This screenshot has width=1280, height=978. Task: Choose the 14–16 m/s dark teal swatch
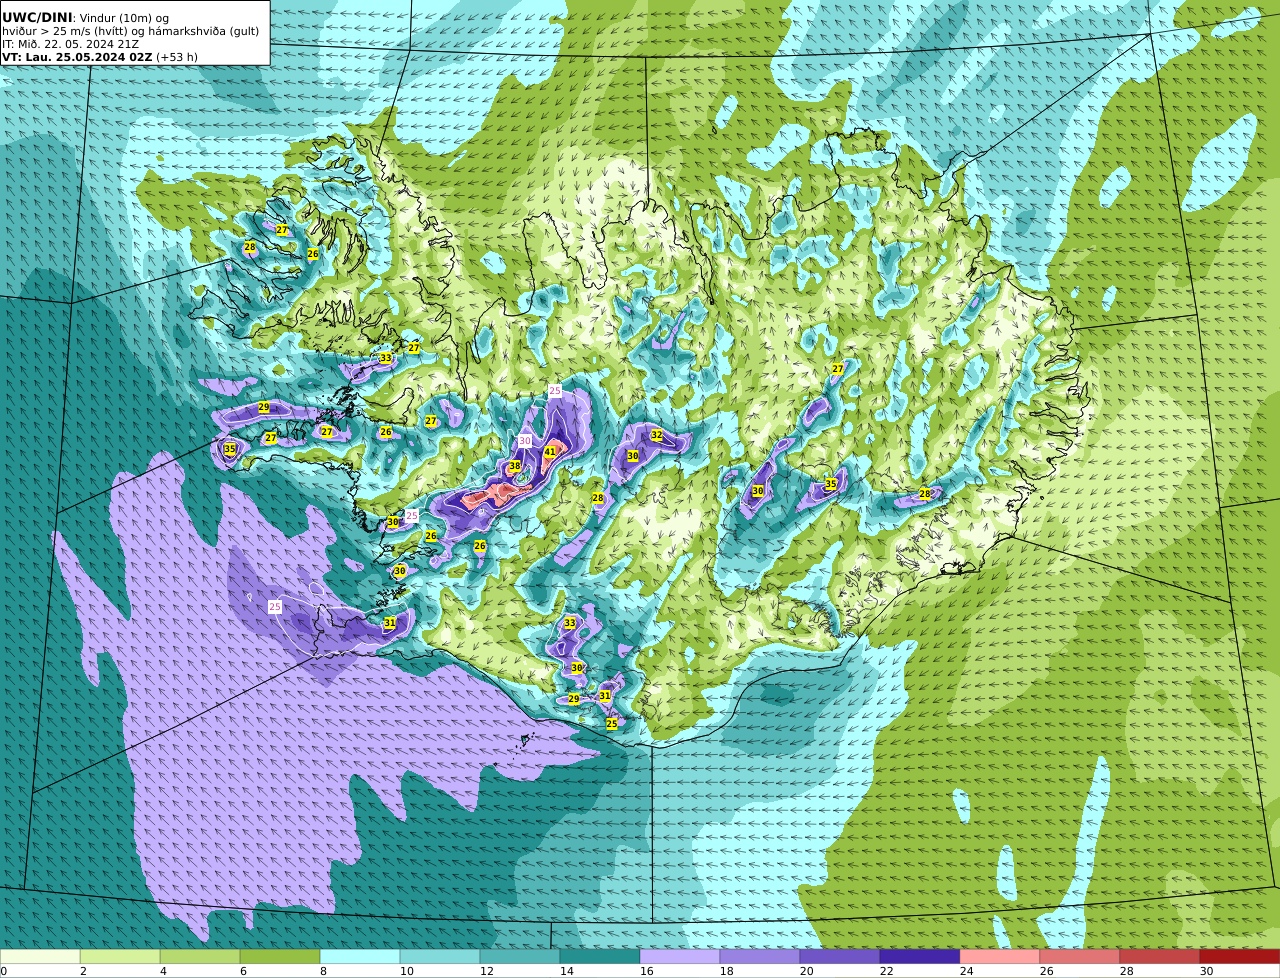click(600, 957)
